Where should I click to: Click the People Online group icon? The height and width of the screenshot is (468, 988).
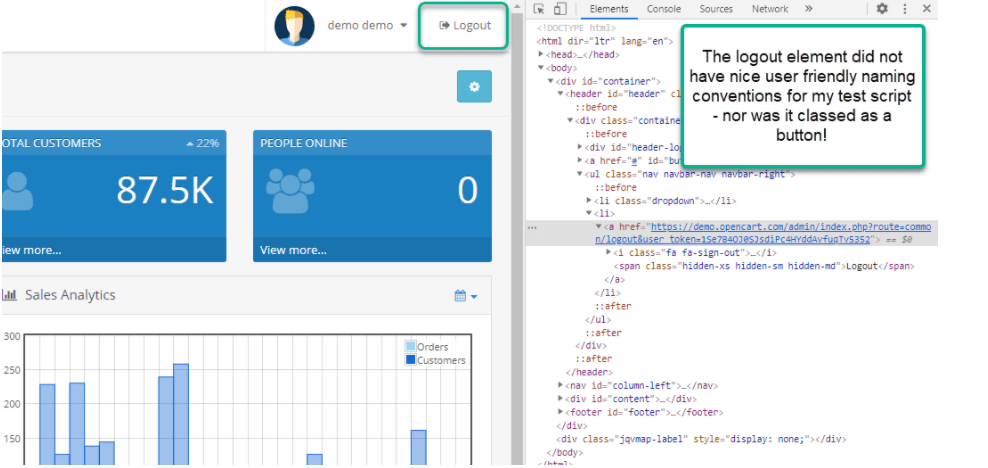[288, 189]
